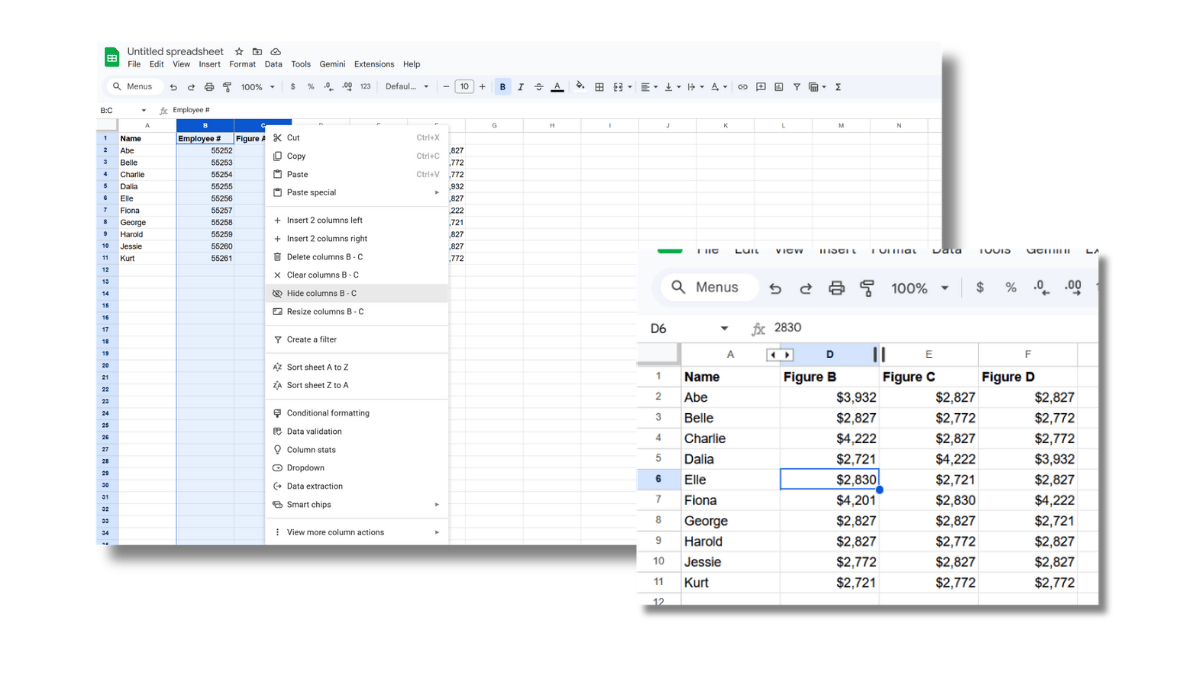
Task: Apply currency format in back window toolbar
Action: click(293, 87)
